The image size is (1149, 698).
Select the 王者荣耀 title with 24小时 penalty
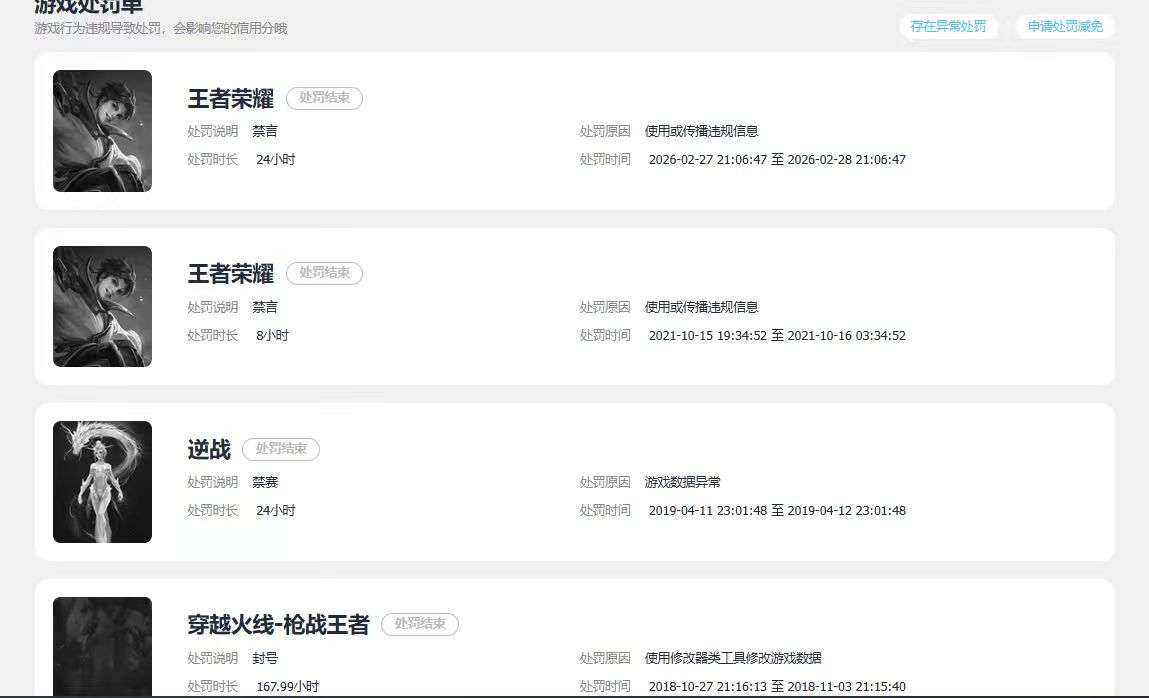coord(230,98)
